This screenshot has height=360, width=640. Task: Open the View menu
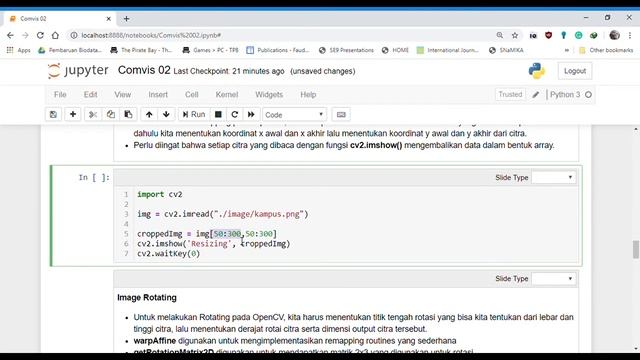click(122, 95)
